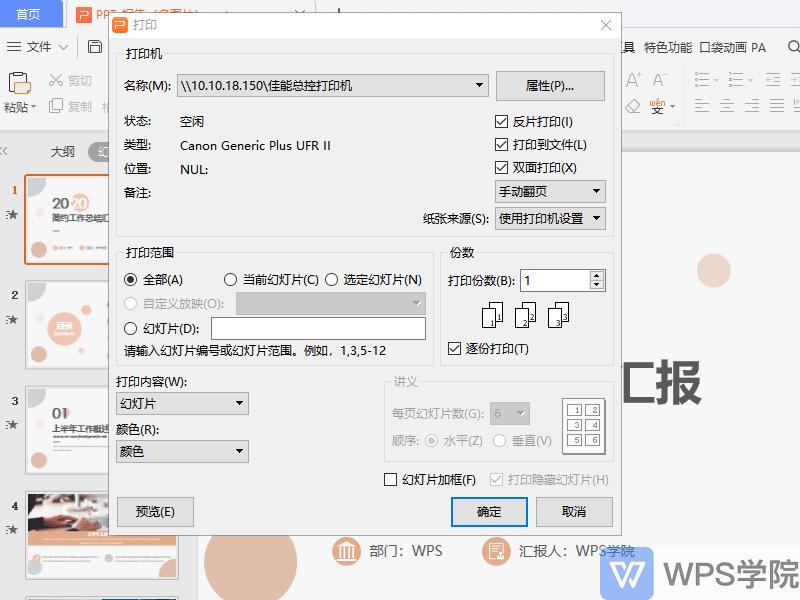The height and width of the screenshot is (600, 800).
Task: Click the search magnifier icon
Action: coord(793,47)
